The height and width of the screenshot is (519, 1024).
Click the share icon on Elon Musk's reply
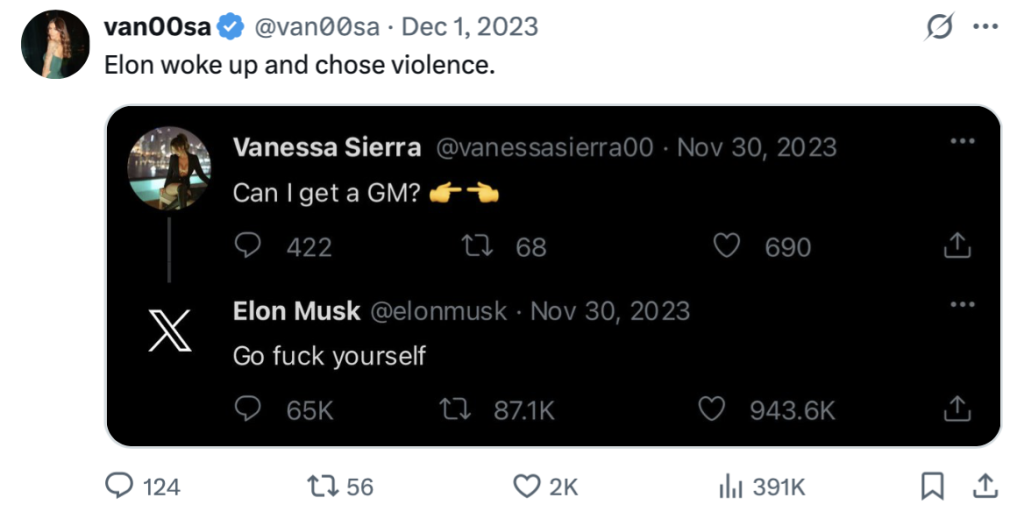pyautogui.click(x=957, y=409)
